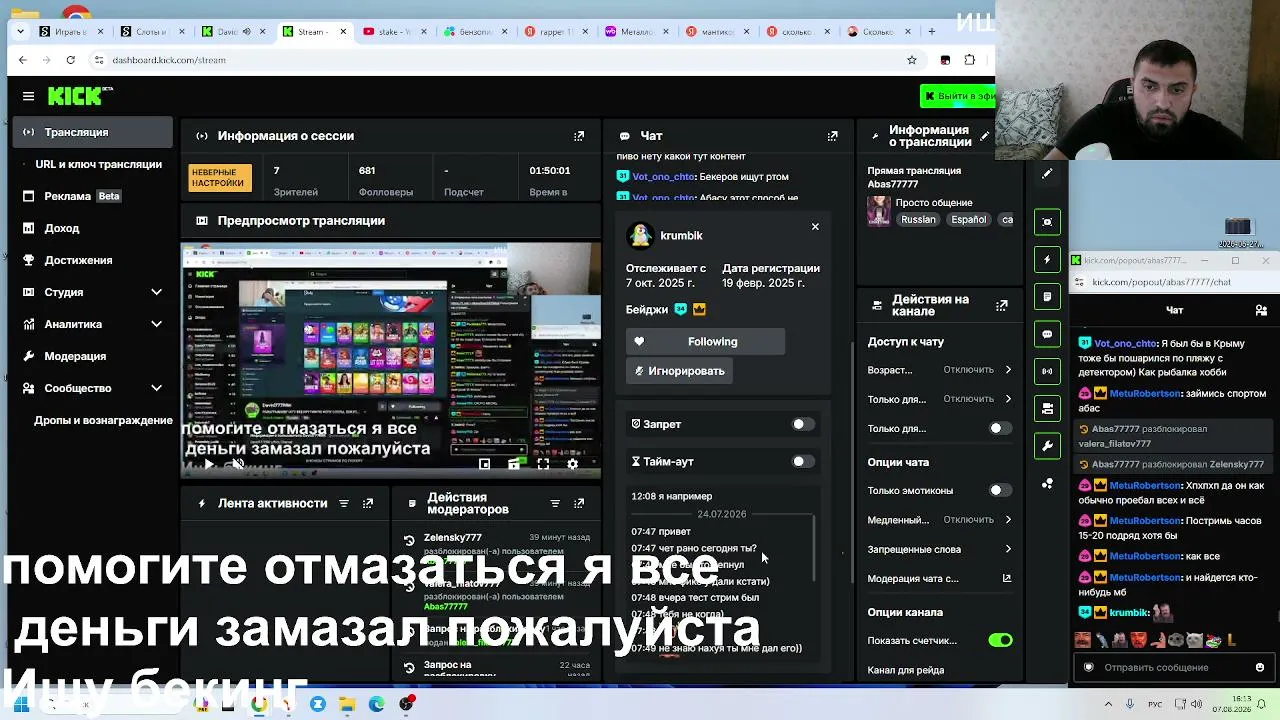Open the Kick hamburger menu
This screenshot has height=720, width=1280.
28,96
